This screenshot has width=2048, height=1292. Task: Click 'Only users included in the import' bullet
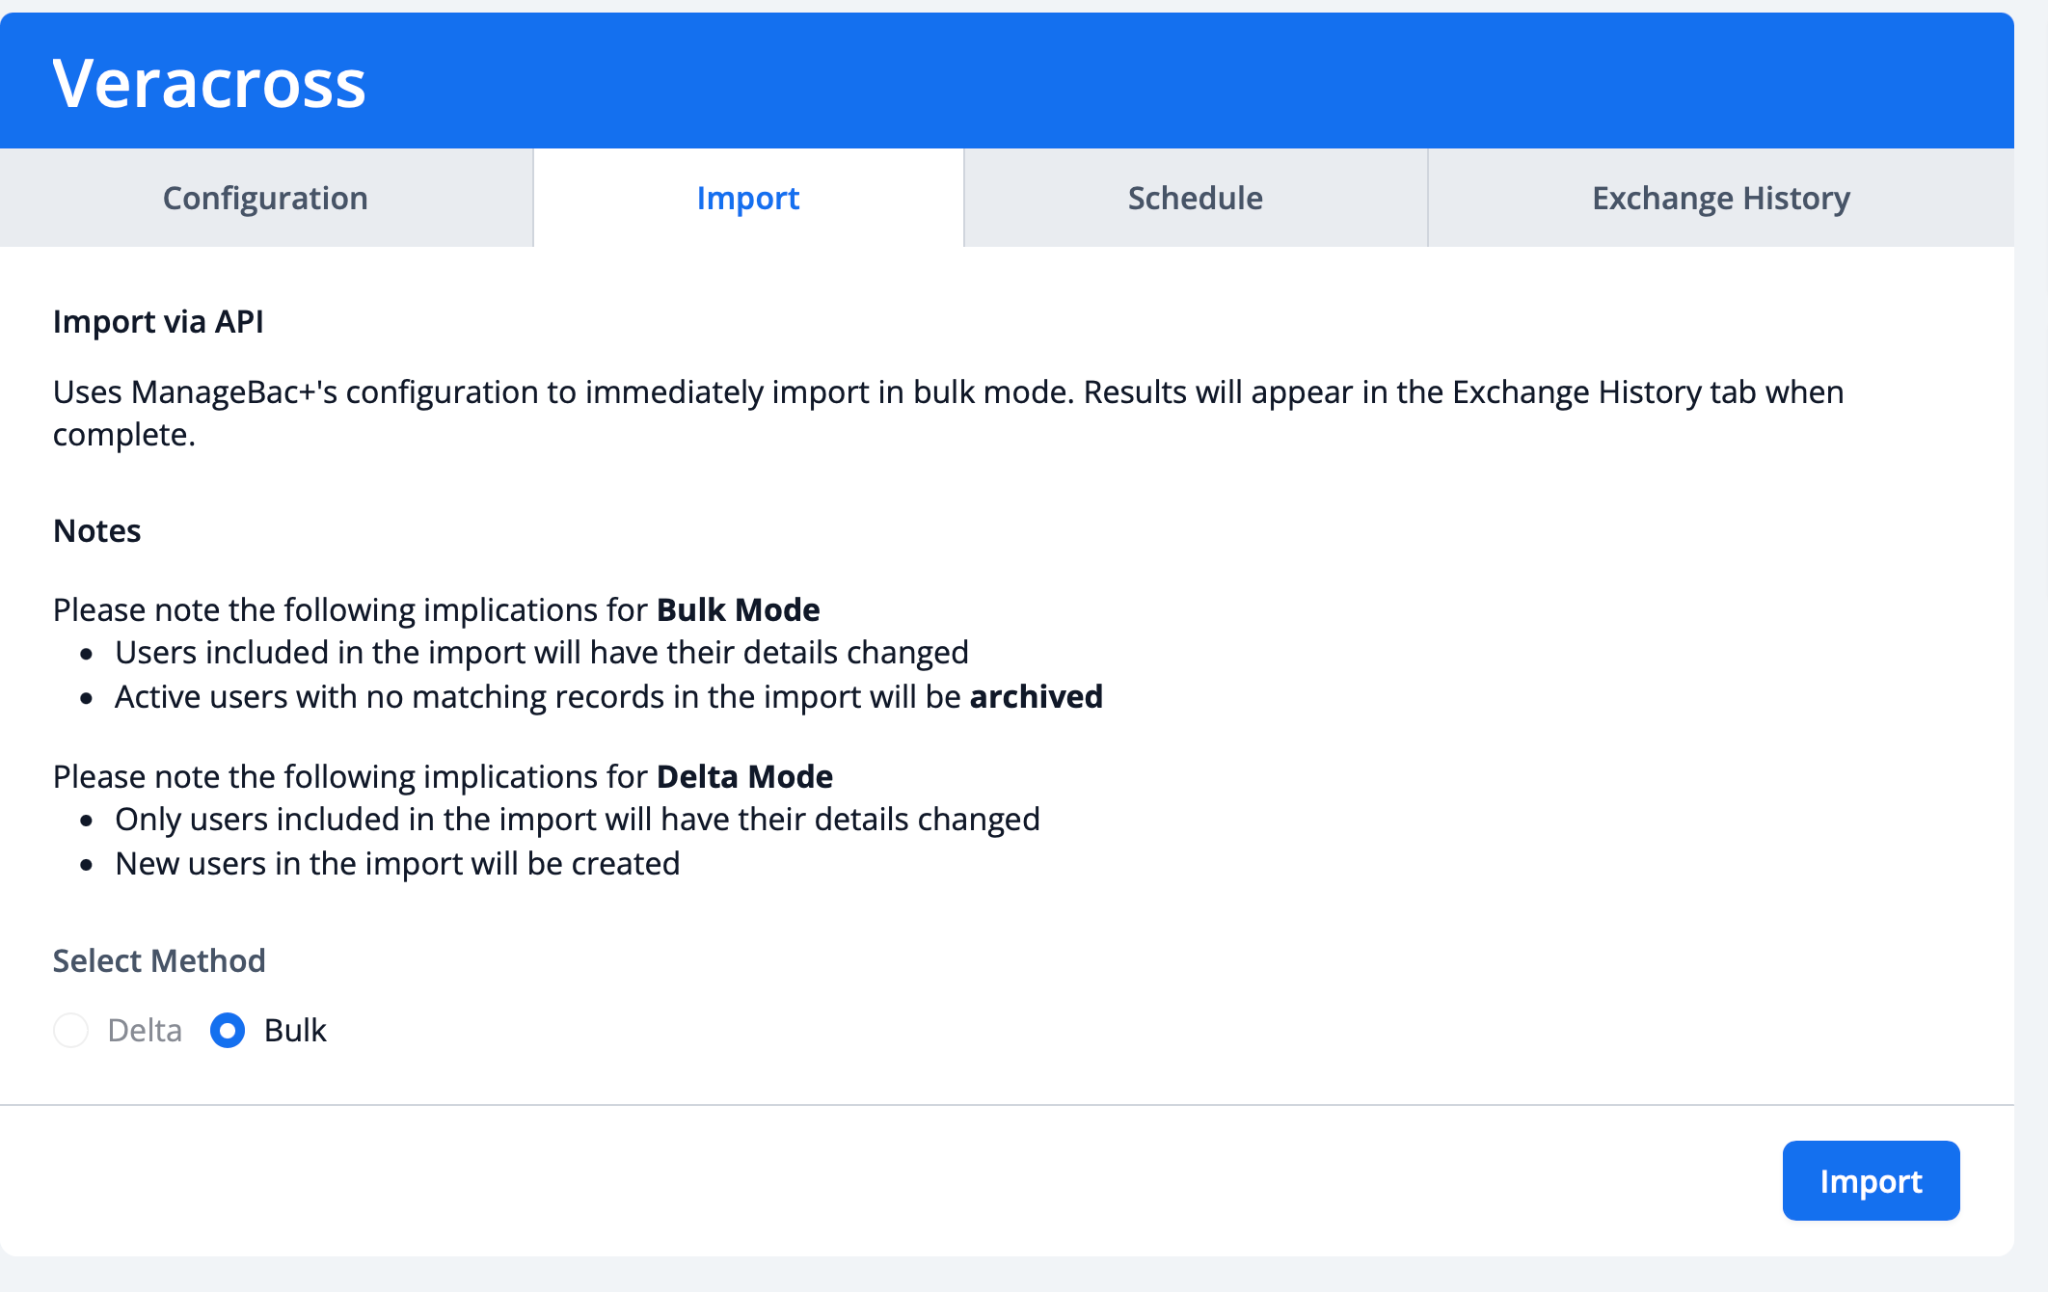point(578,820)
